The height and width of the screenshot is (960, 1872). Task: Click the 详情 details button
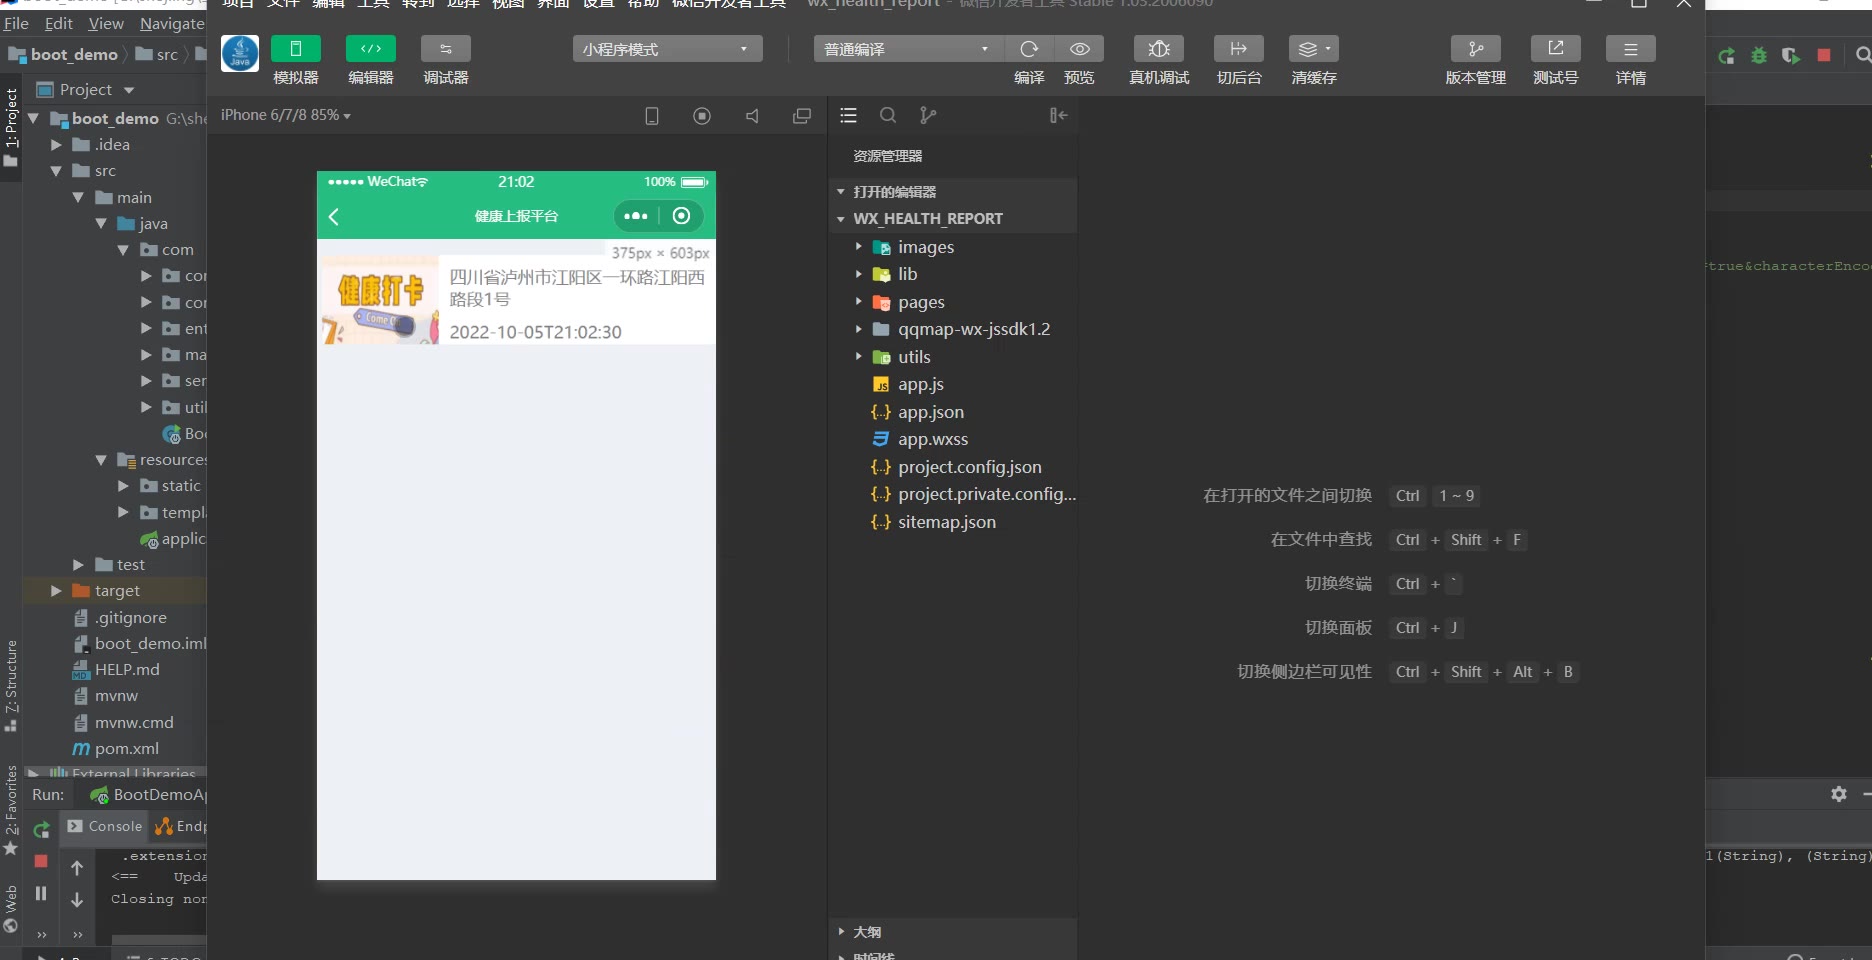point(1630,49)
